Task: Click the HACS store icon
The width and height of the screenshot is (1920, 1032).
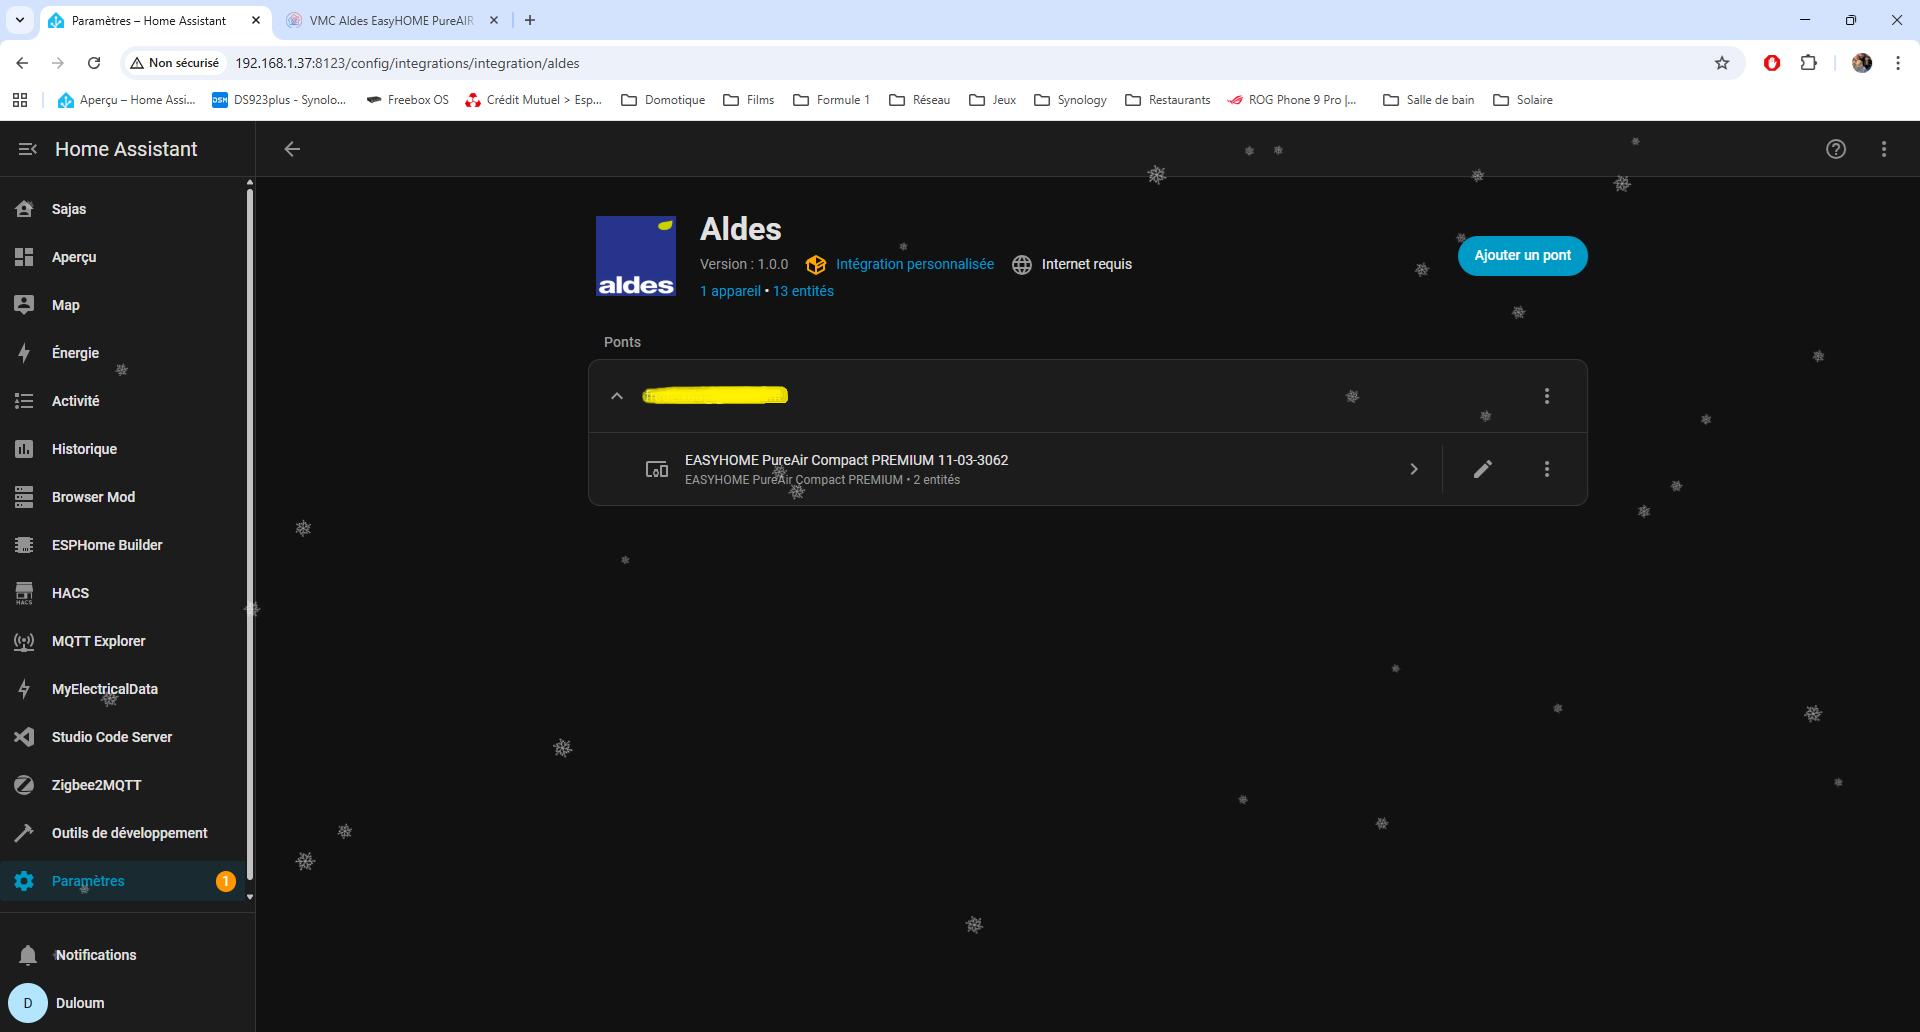Action: [24, 593]
